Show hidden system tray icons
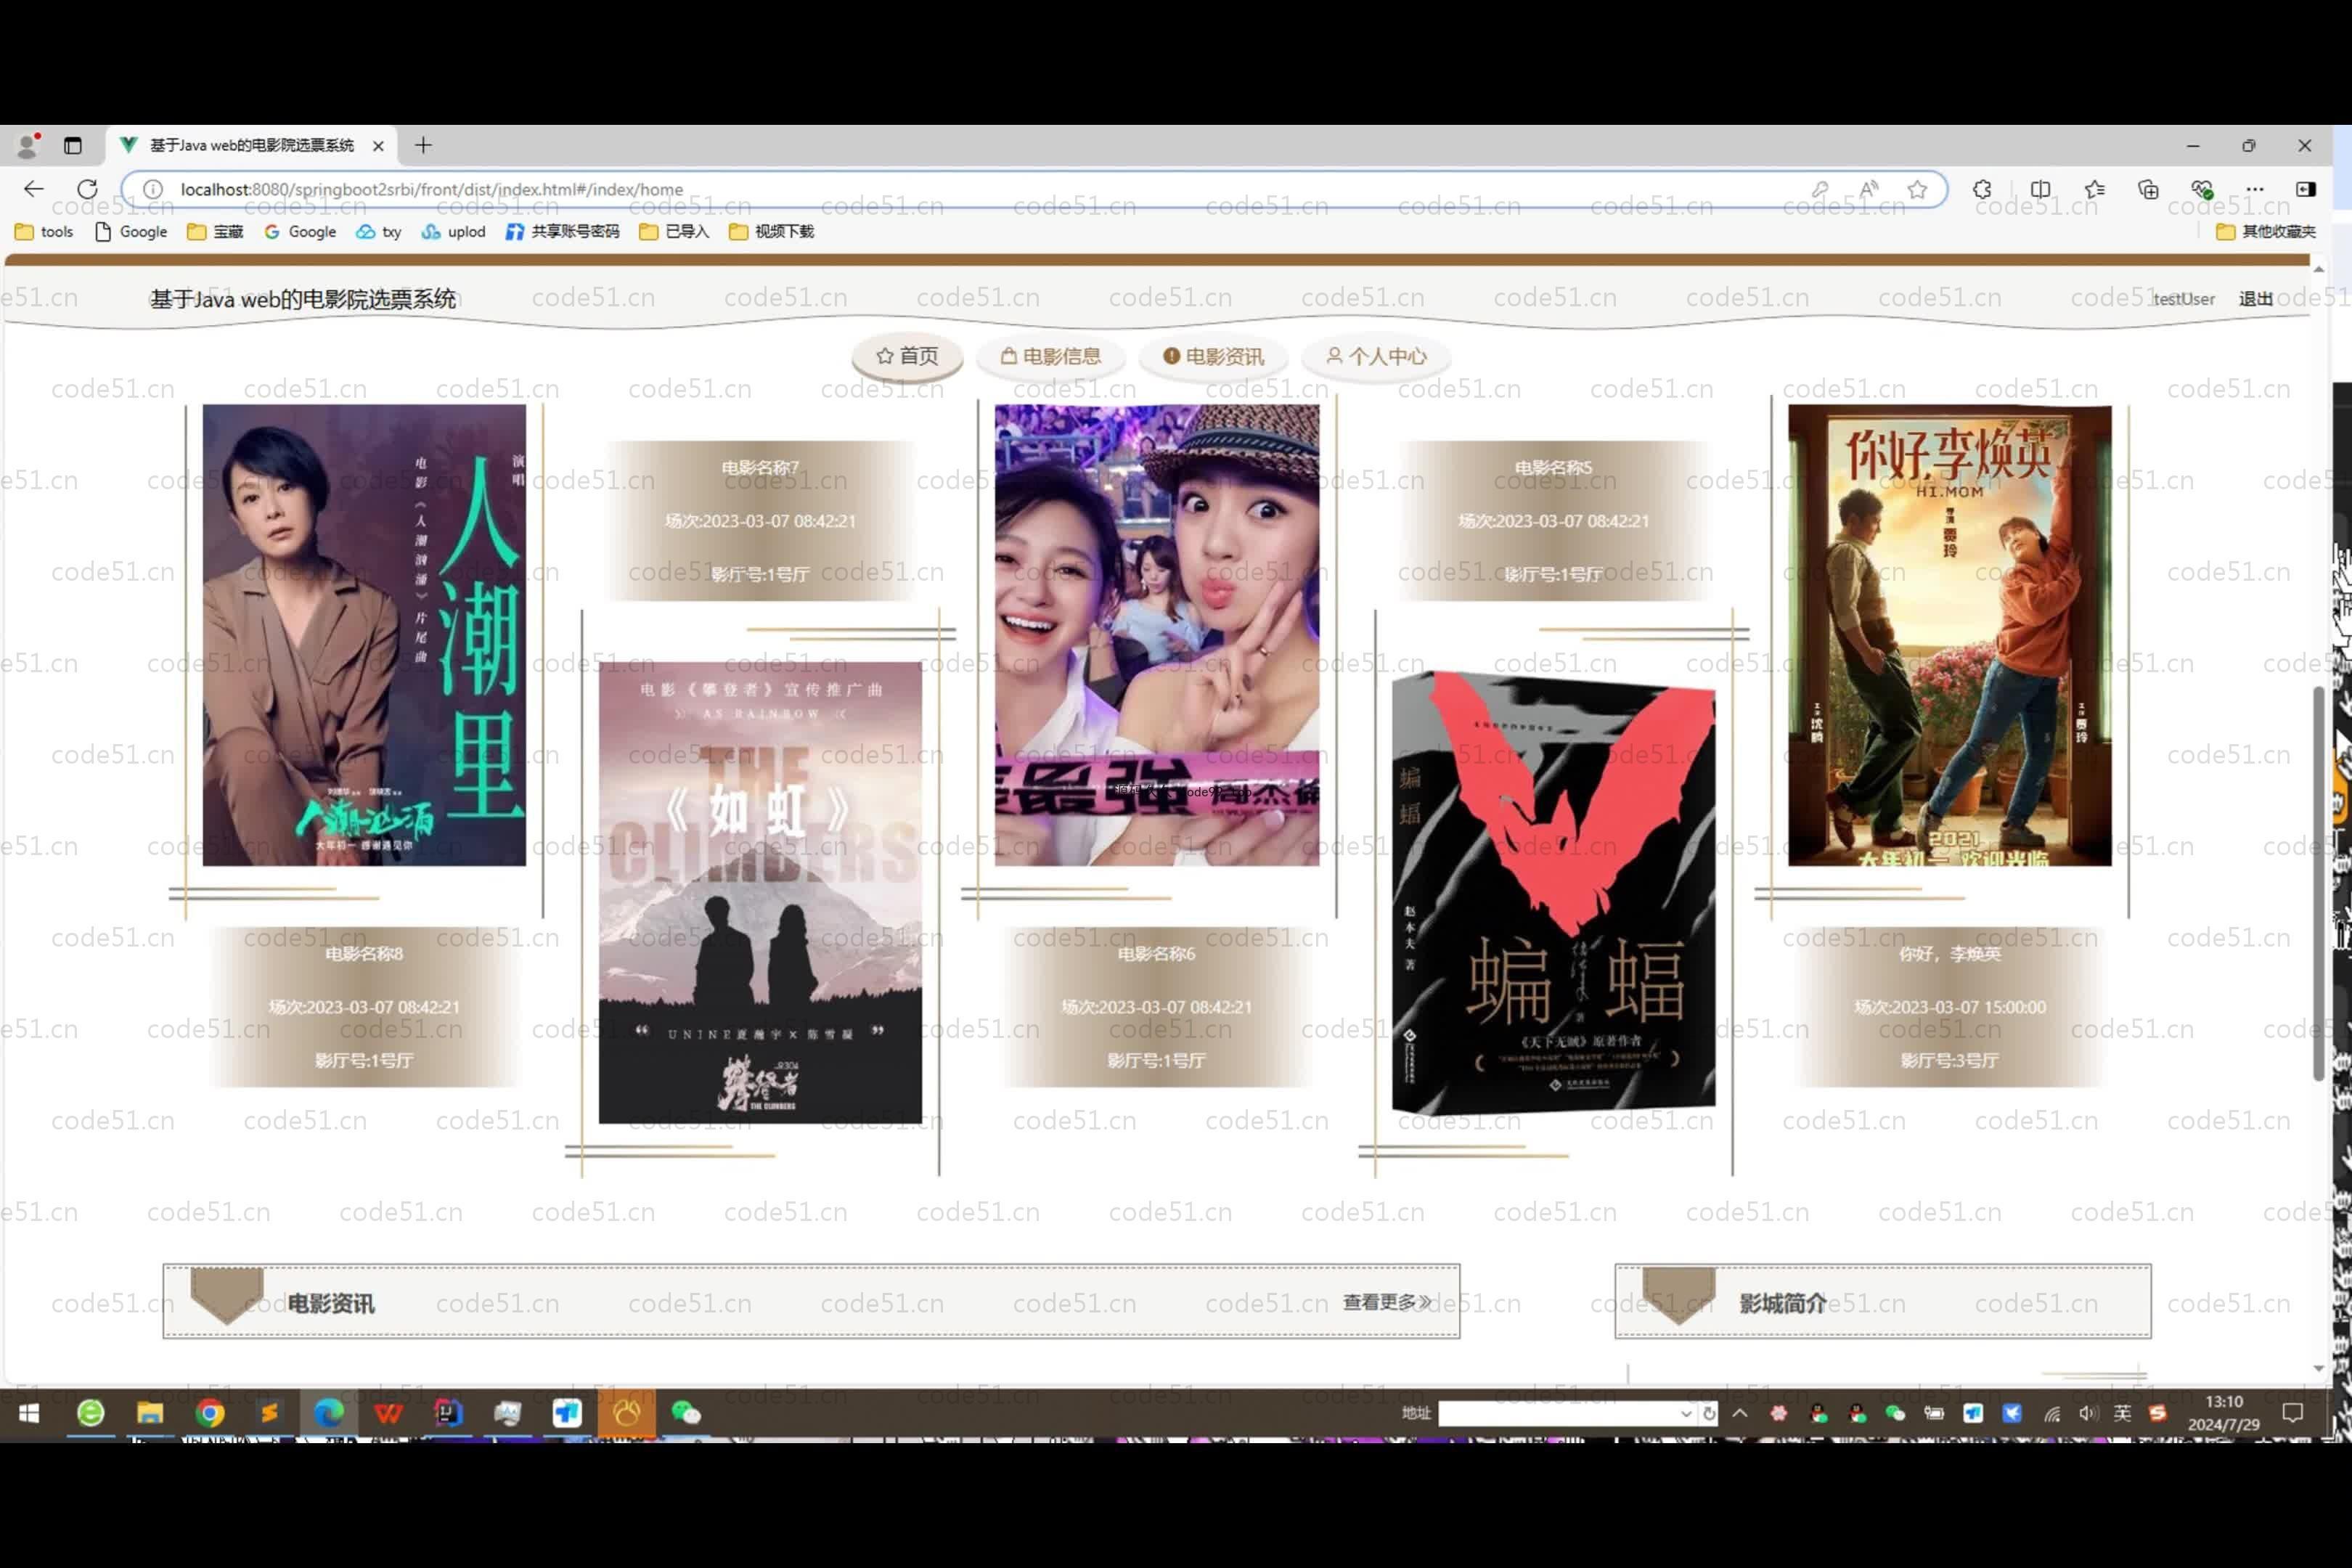The image size is (2352, 1568). tap(1740, 1413)
